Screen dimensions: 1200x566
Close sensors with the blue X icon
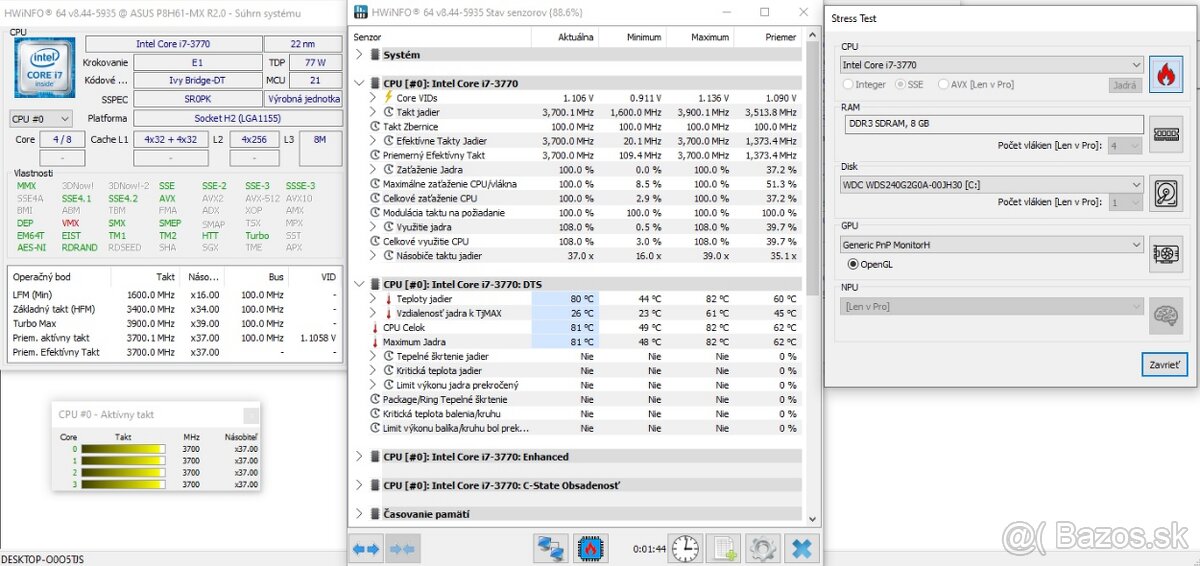[x=800, y=548]
